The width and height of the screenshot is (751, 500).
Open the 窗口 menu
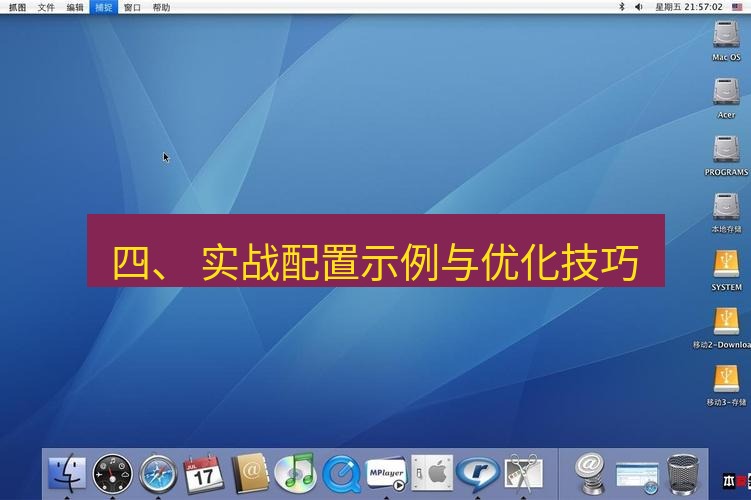coord(132,7)
